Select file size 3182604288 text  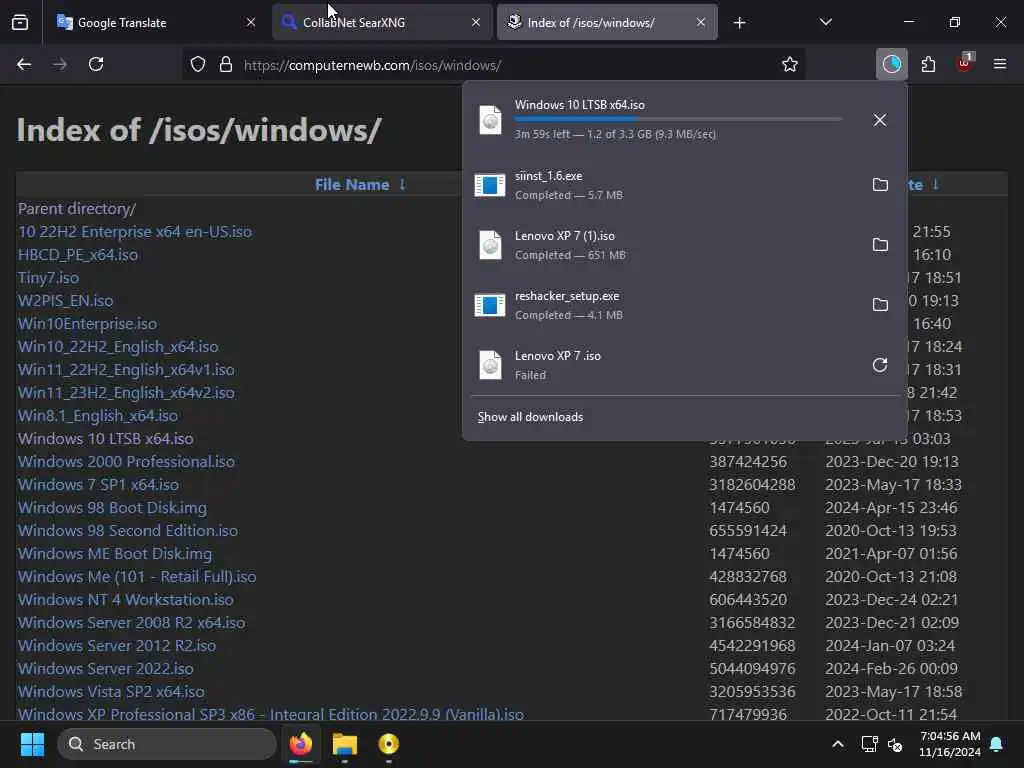(x=752, y=484)
